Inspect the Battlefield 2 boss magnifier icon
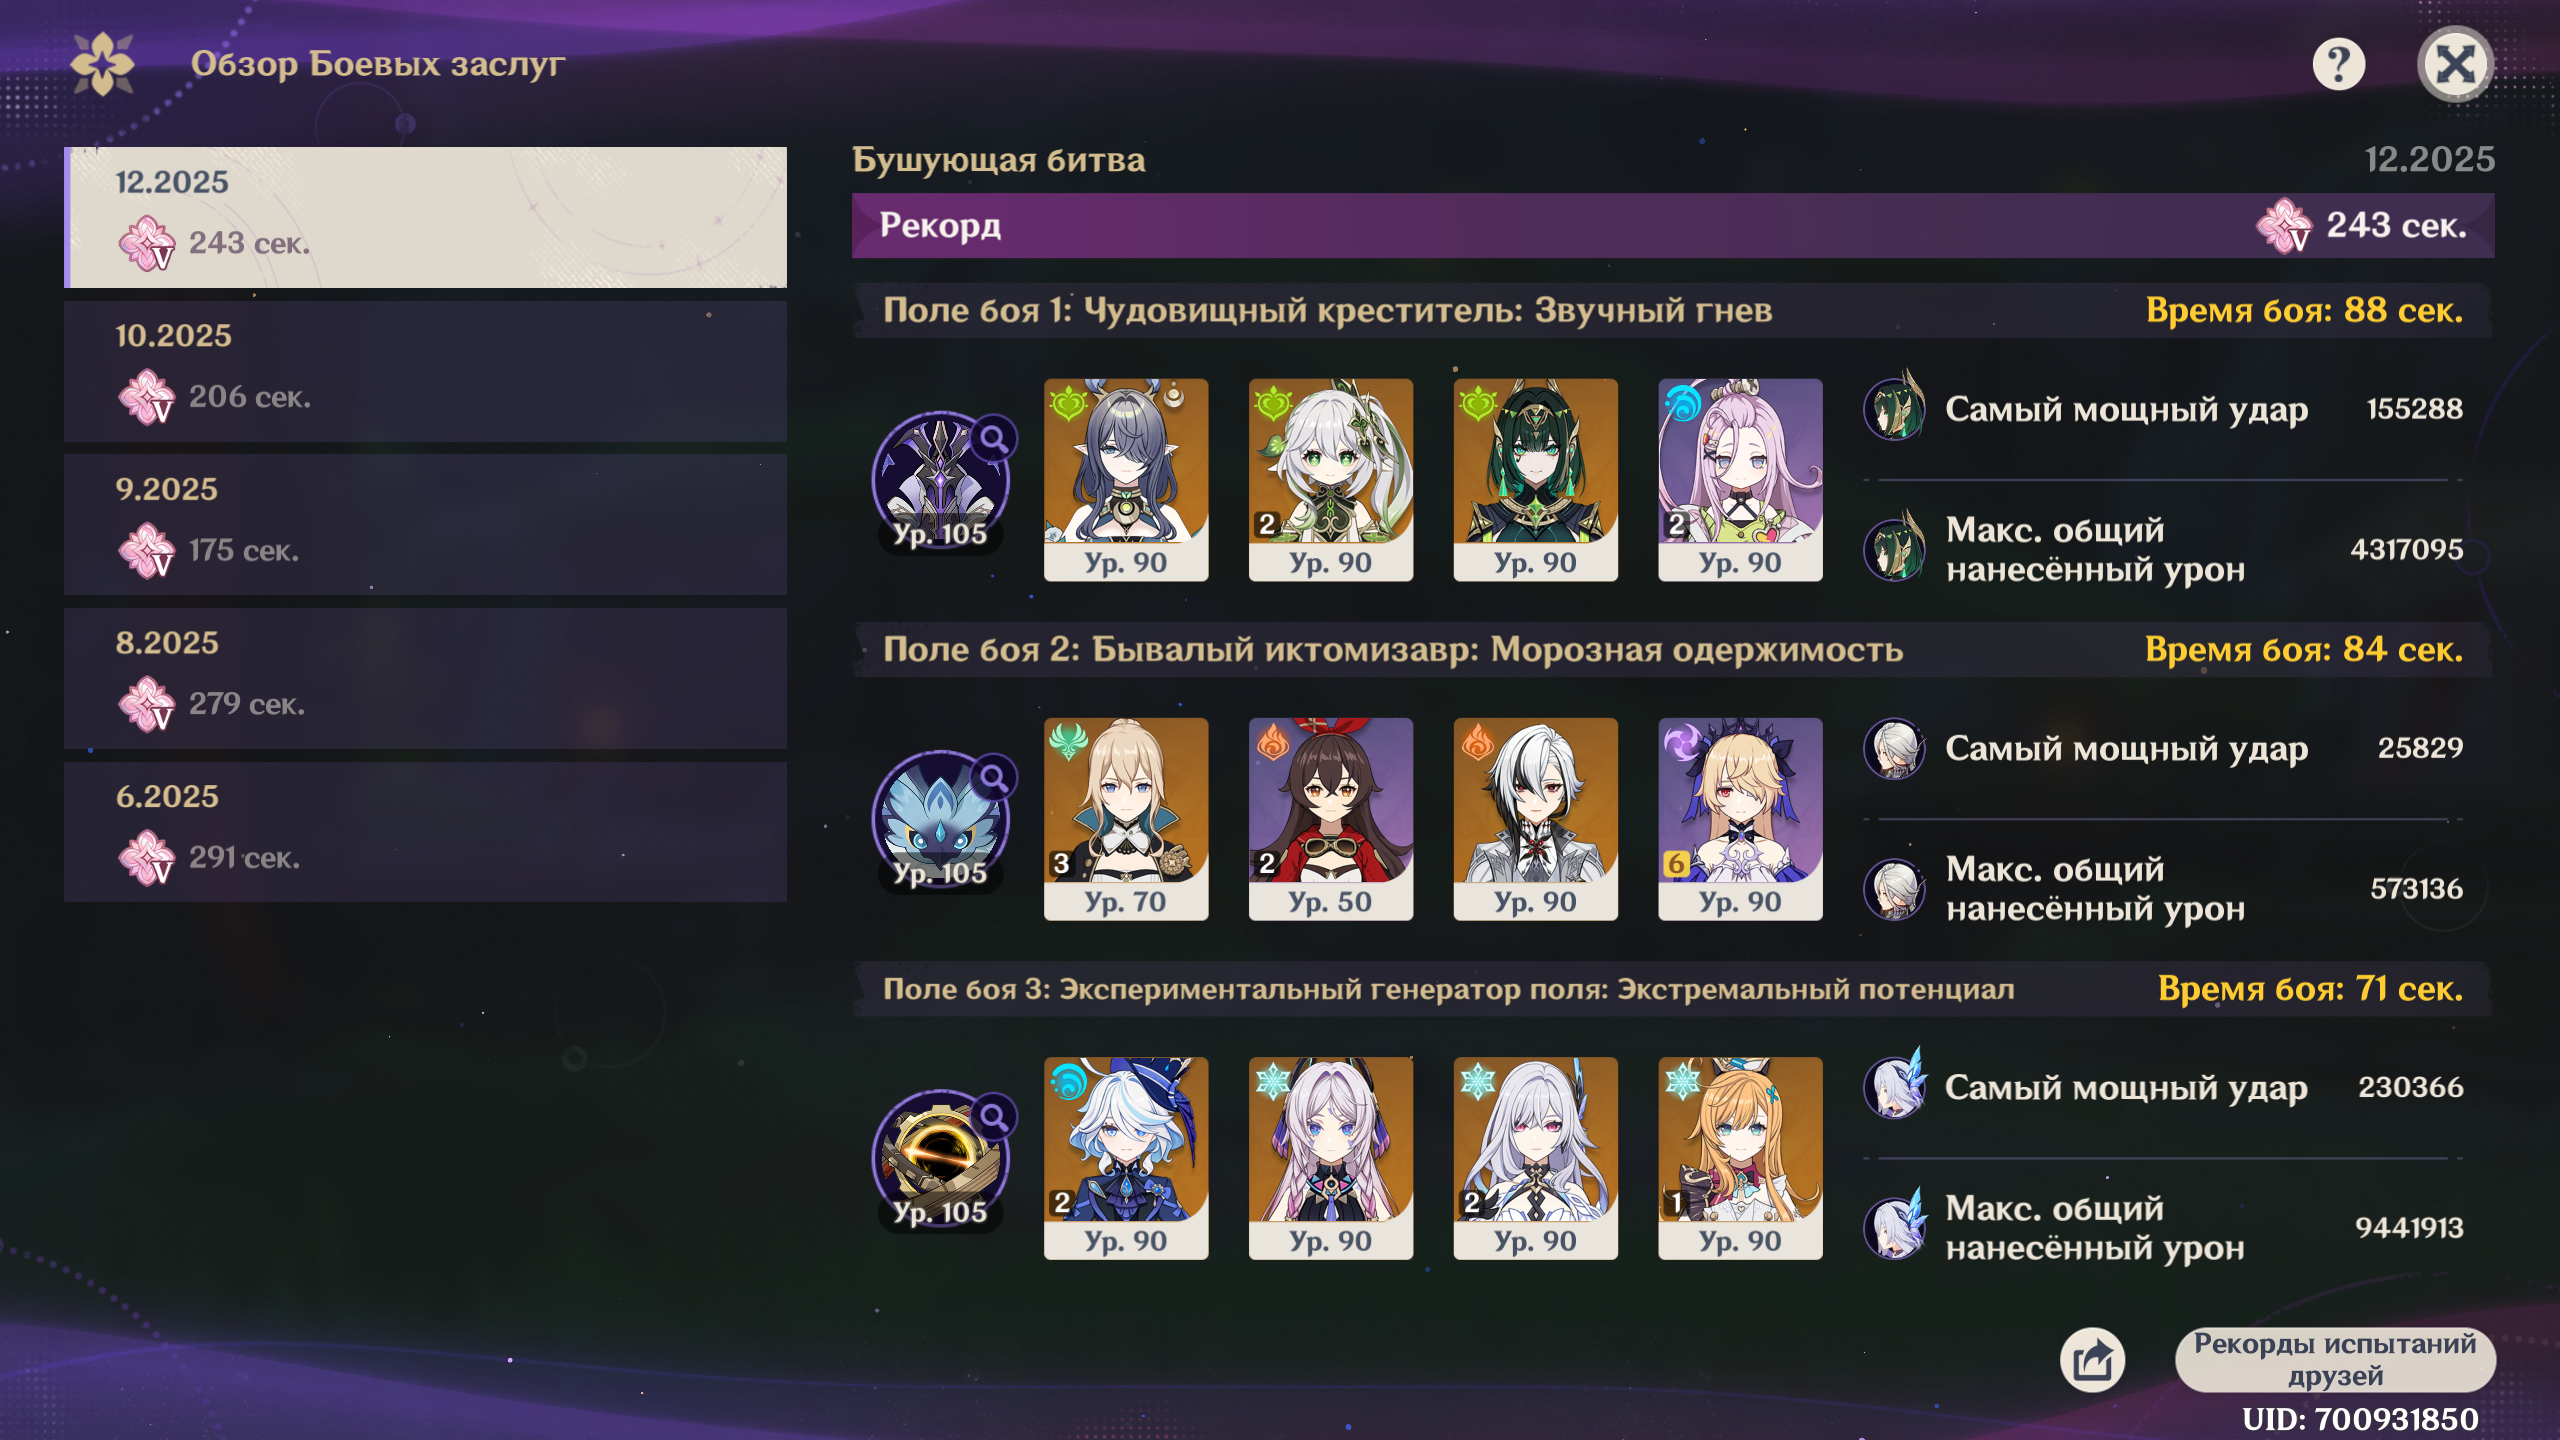The image size is (2560, 1440). (993, 777)
